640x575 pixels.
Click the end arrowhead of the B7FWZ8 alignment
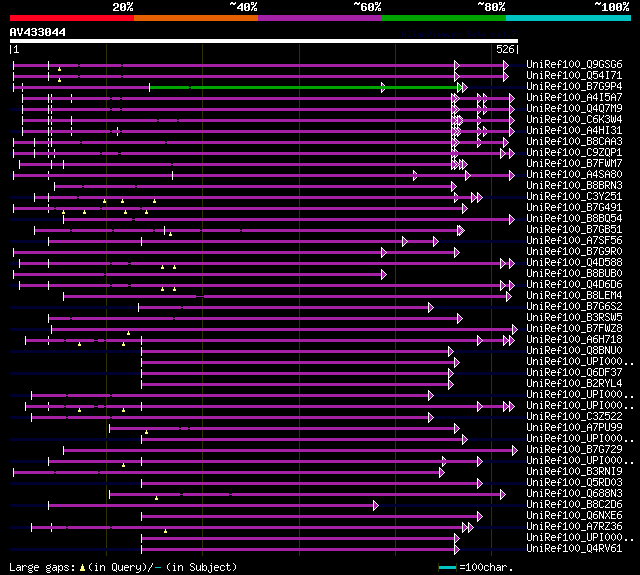pos(515,330)
